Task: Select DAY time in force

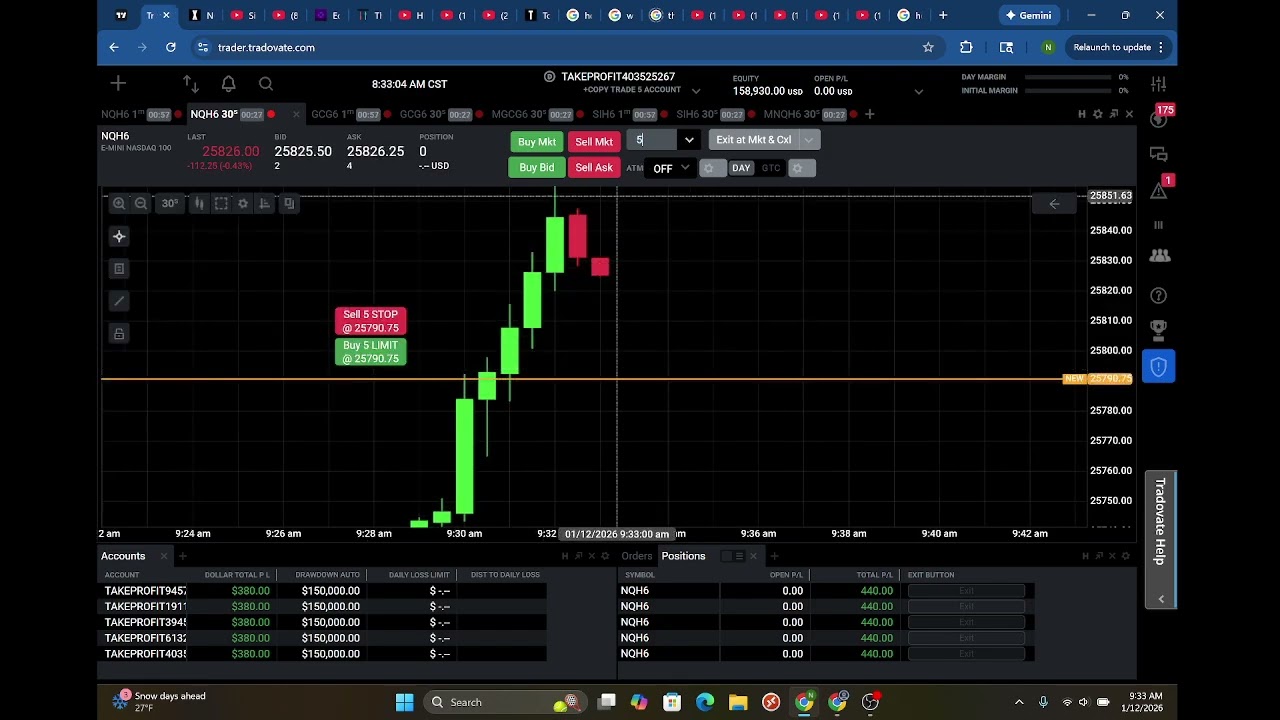Action: pos(741,168)
